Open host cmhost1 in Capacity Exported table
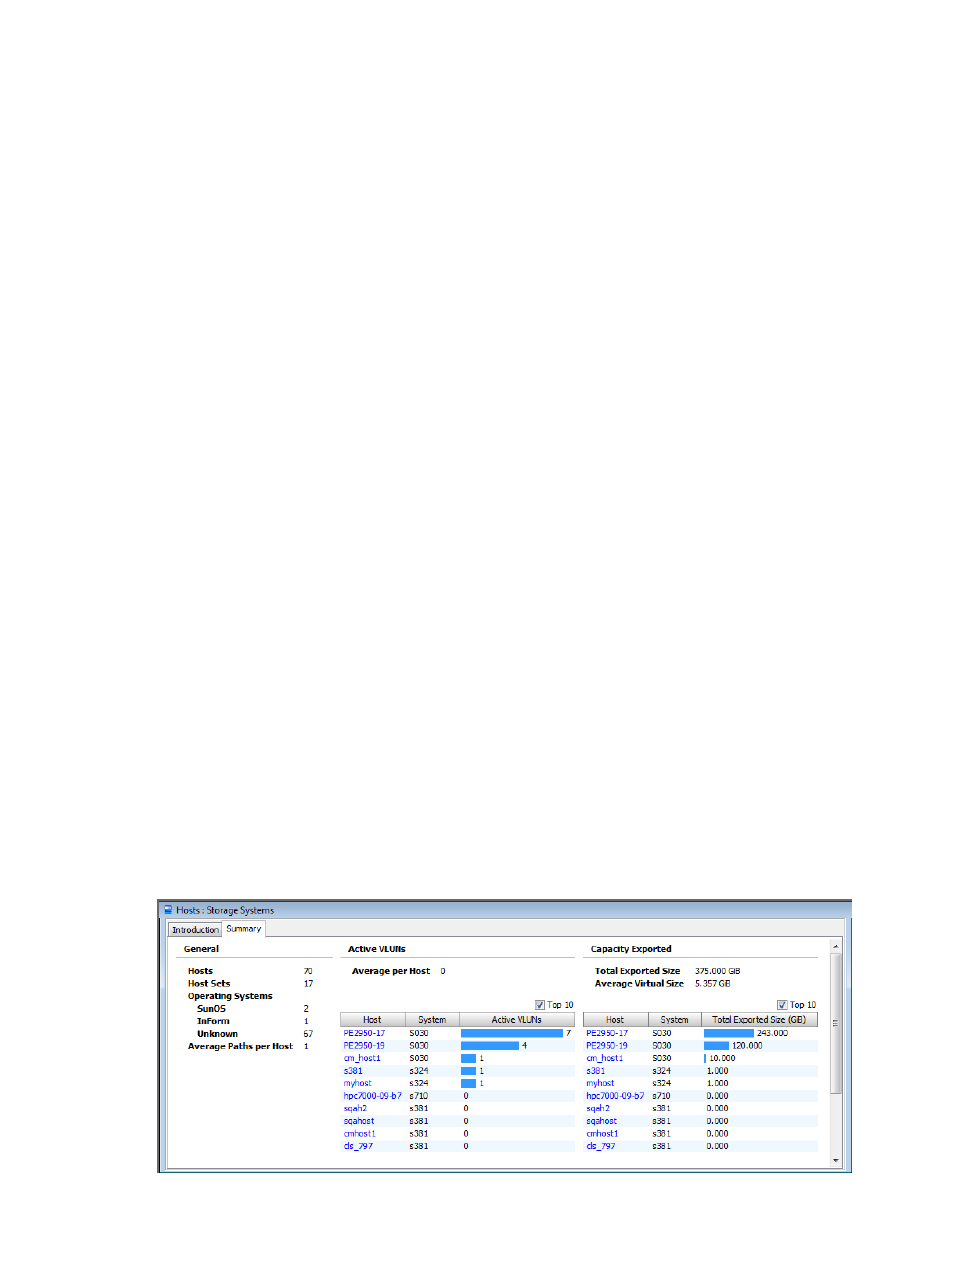 [603, 1134]
